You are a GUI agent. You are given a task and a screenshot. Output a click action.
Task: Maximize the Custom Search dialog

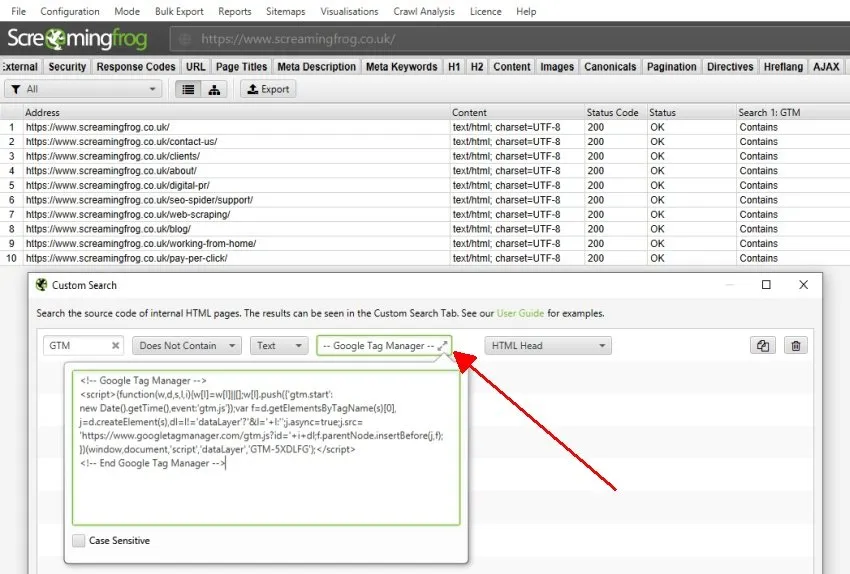(766, 285)
